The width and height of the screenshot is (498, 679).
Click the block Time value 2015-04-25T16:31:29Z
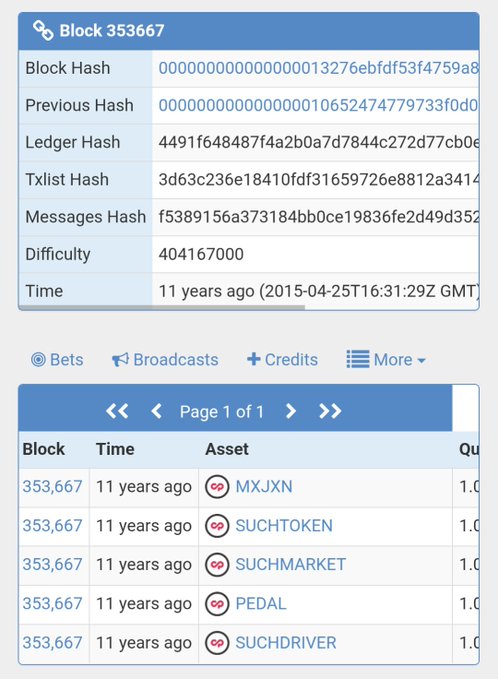(348, 291)
